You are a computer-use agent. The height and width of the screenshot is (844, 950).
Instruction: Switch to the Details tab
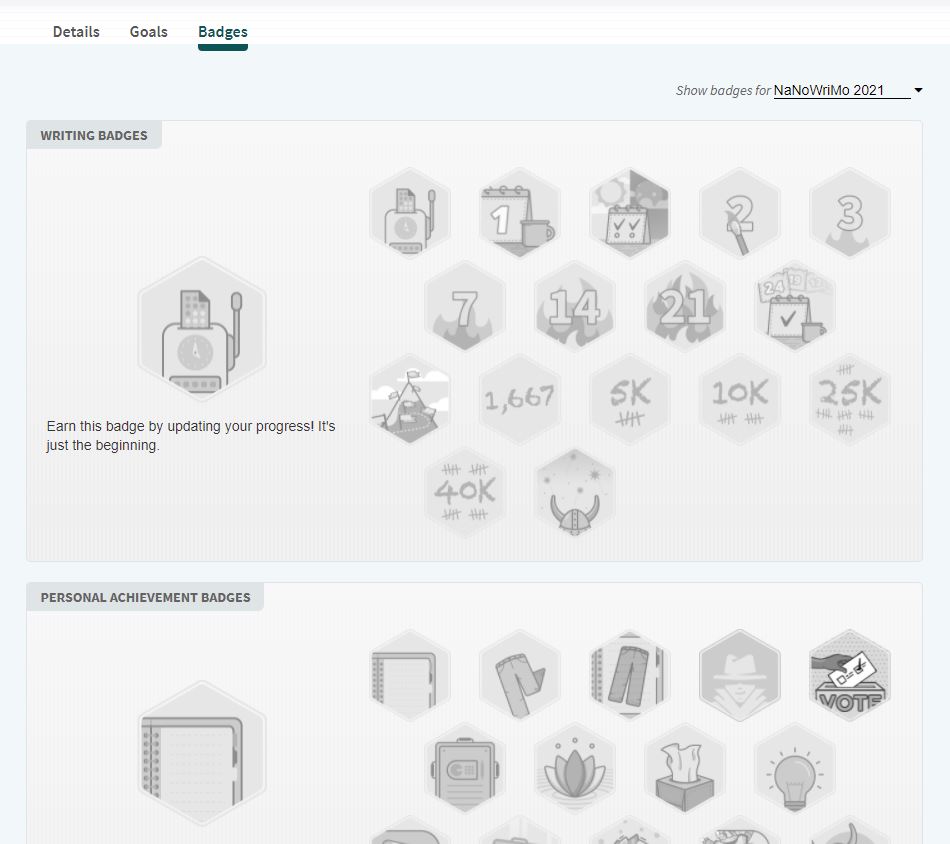tap(76, 31)
